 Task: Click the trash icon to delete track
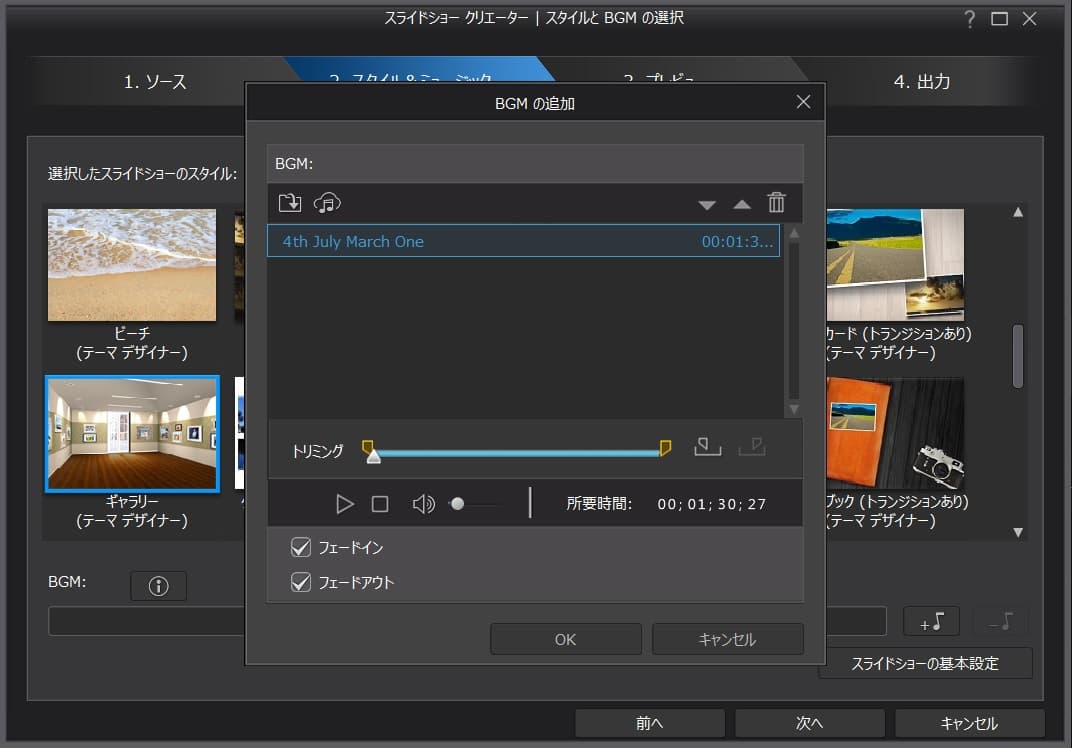[776, 203]
